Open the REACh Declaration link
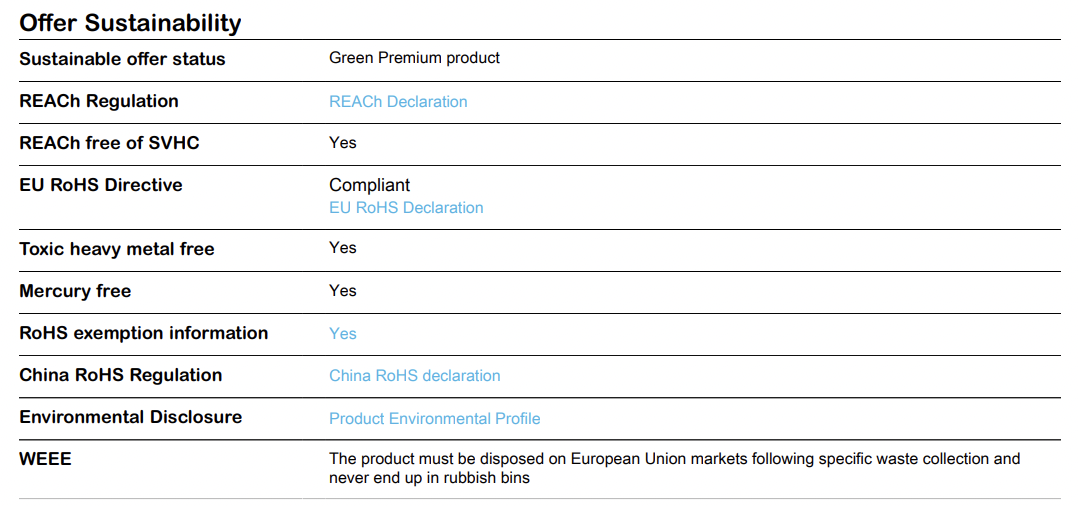 pyautogui.click(x=398, y=102)
